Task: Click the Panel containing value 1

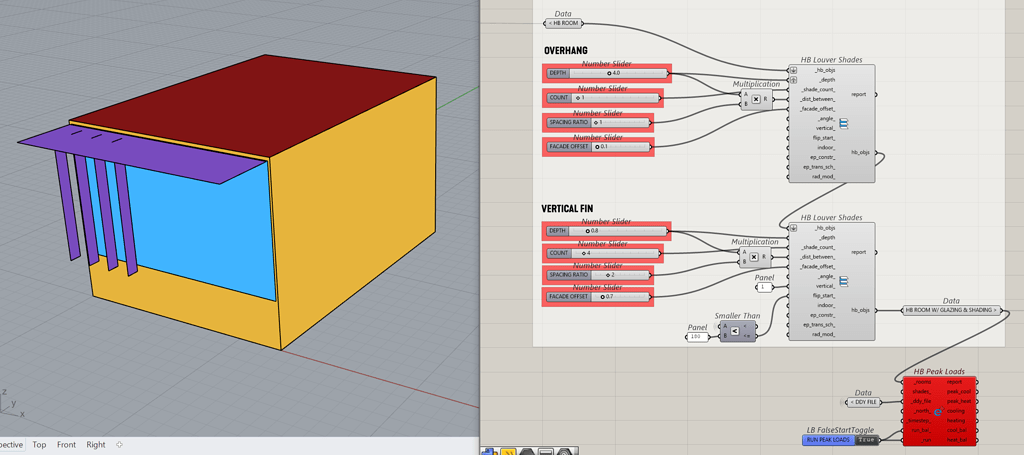Action: pos(765,287)
